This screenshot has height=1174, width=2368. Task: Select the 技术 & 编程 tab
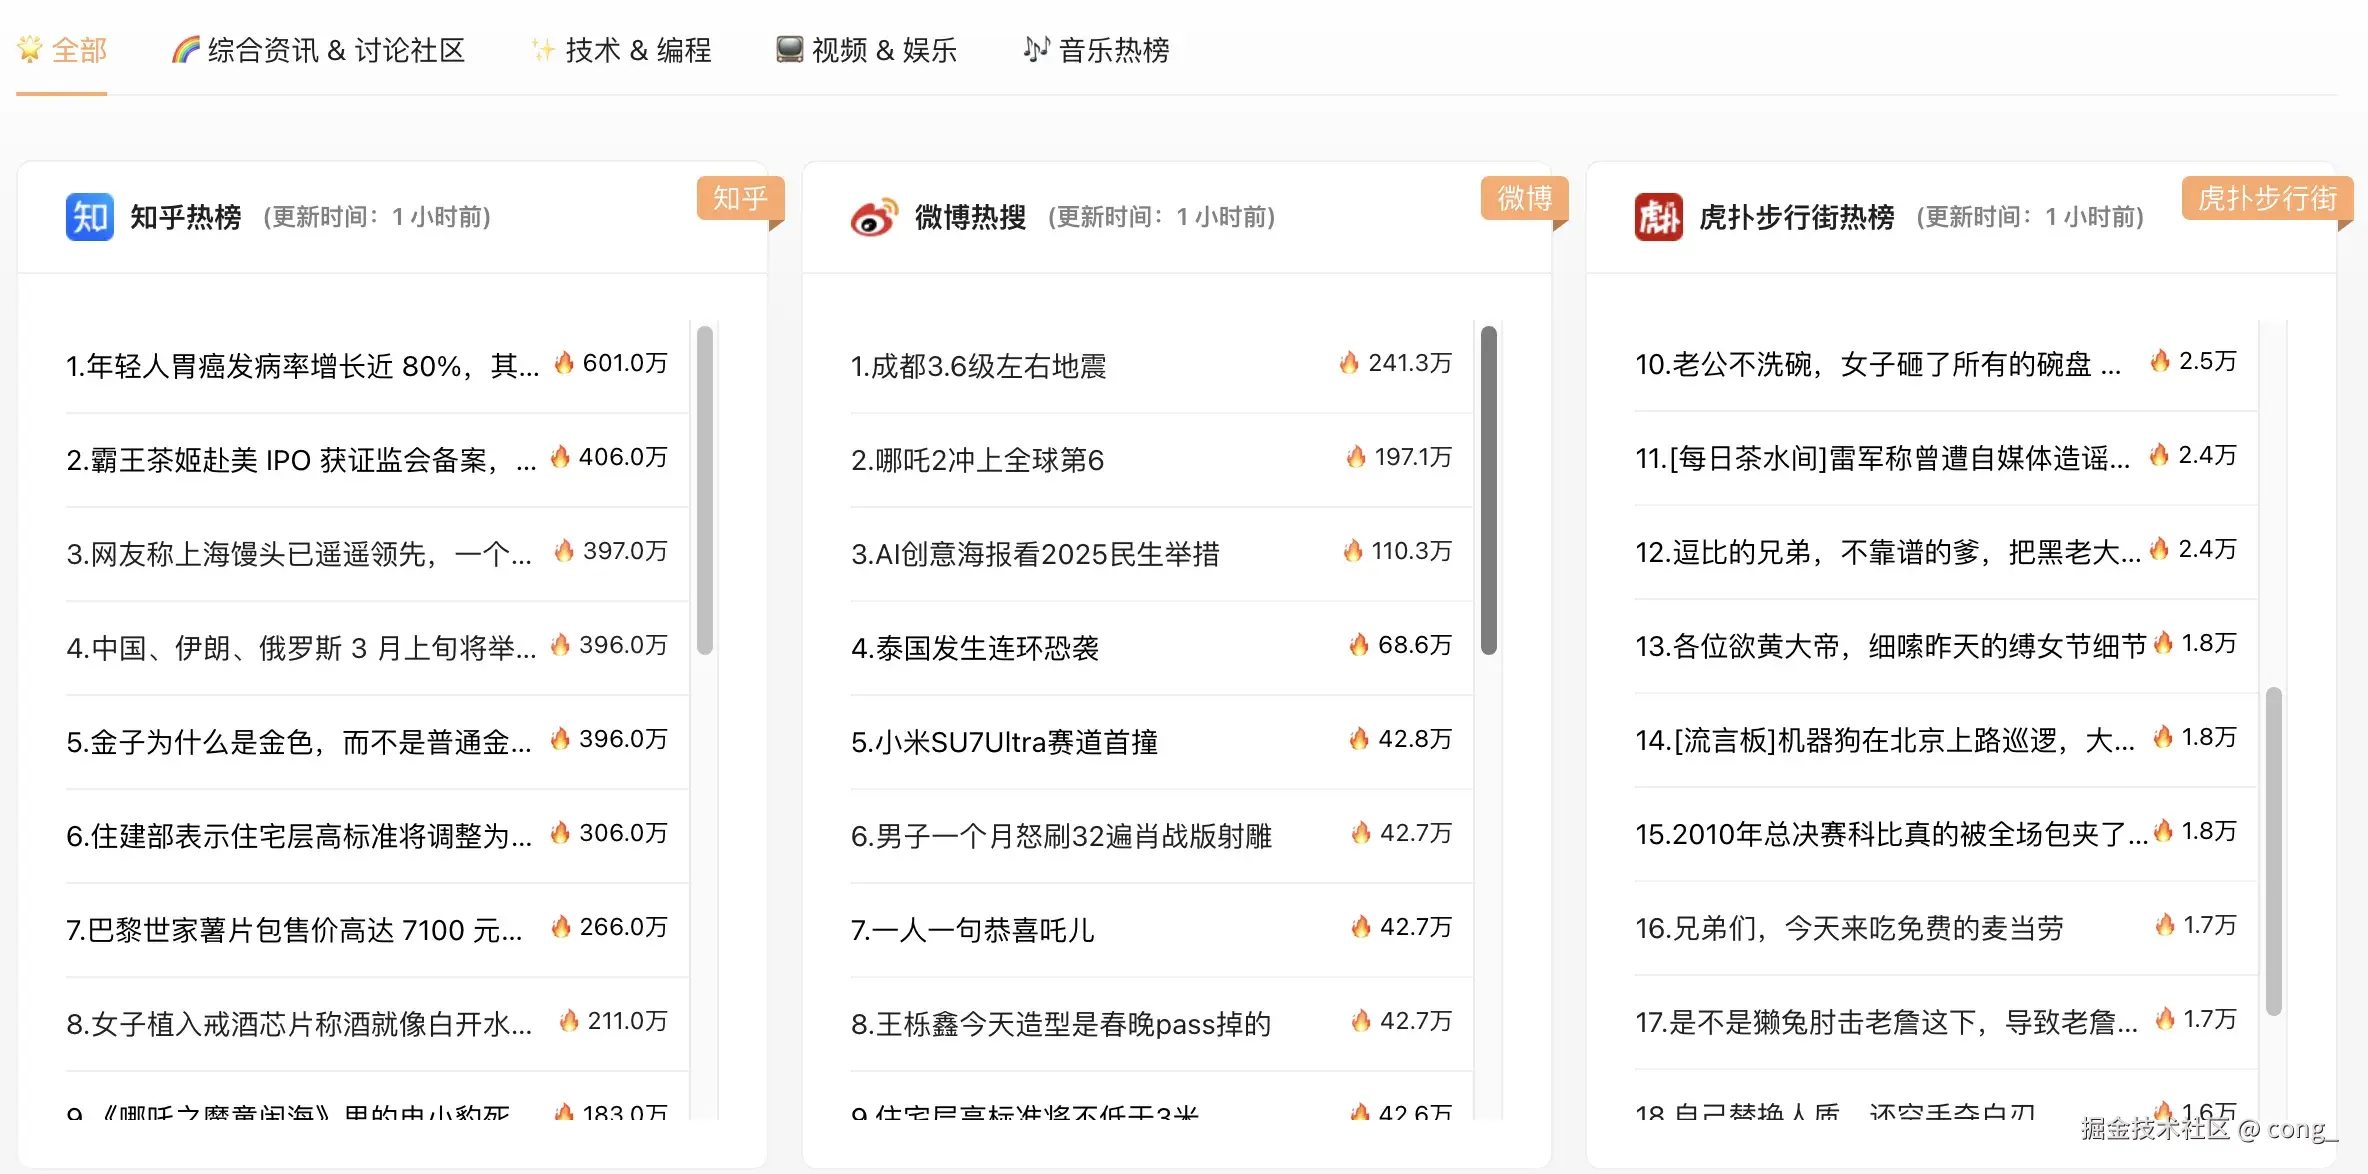click(638, 50)
